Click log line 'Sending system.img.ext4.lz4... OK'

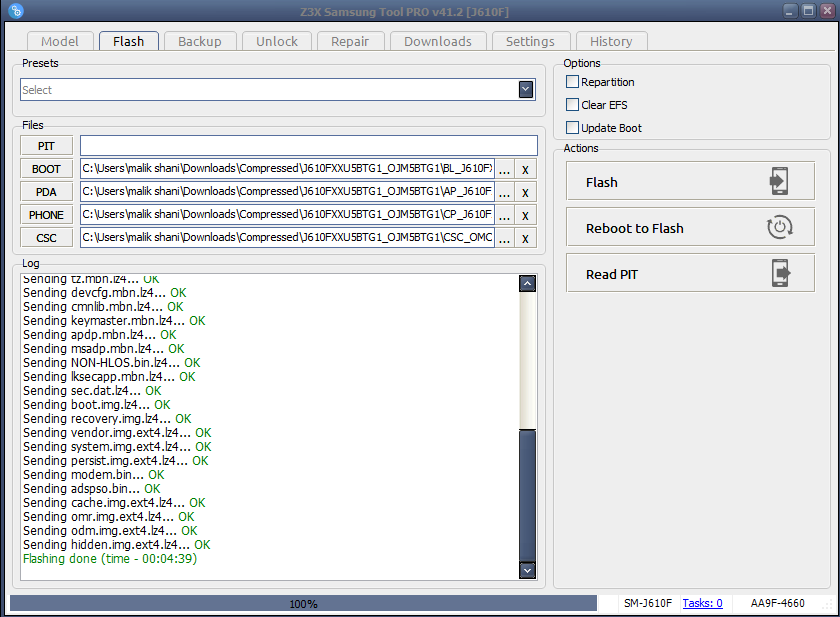click(x=117, y=447)
